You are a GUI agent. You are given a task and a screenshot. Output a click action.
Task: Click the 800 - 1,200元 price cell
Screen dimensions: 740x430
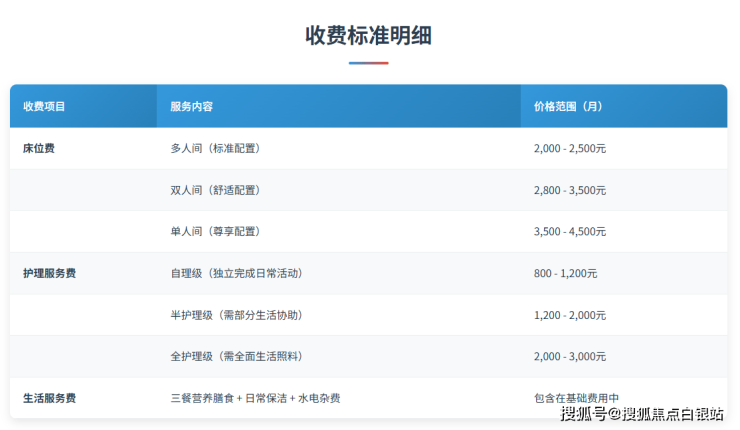coord(565,273)
